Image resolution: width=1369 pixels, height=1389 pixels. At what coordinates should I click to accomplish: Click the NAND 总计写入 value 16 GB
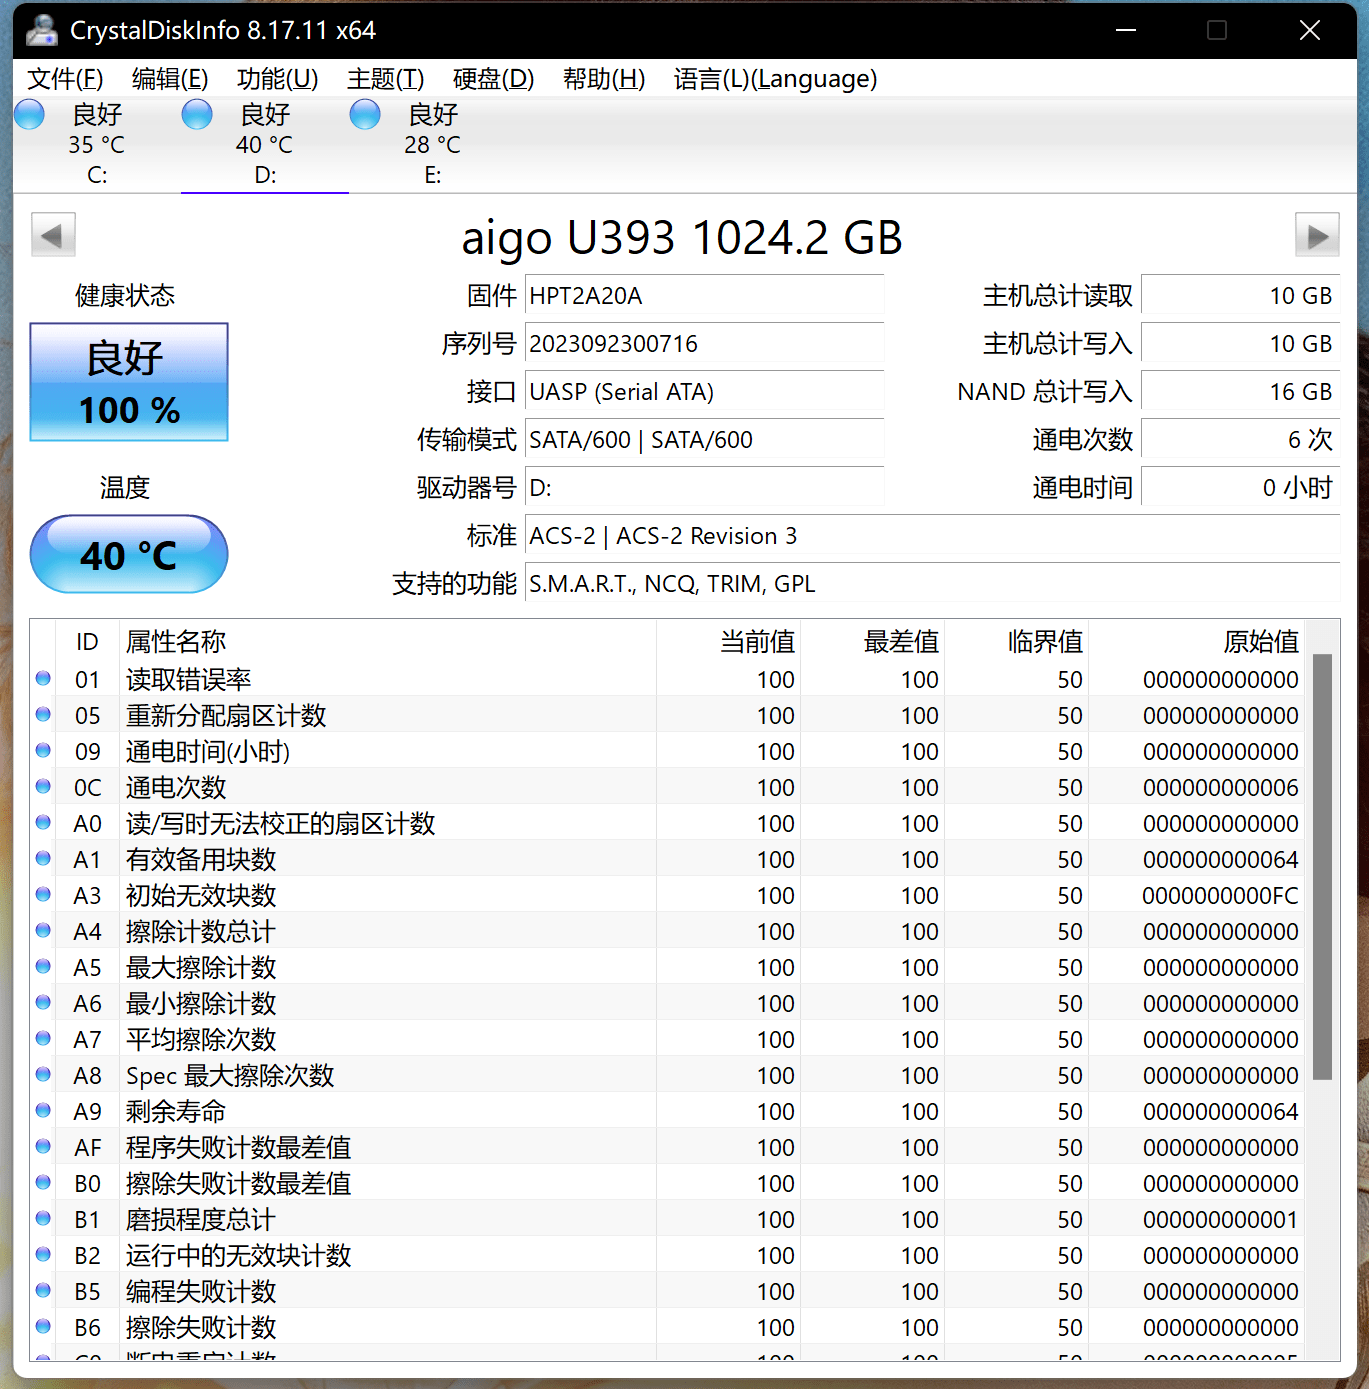point(1240,392)
